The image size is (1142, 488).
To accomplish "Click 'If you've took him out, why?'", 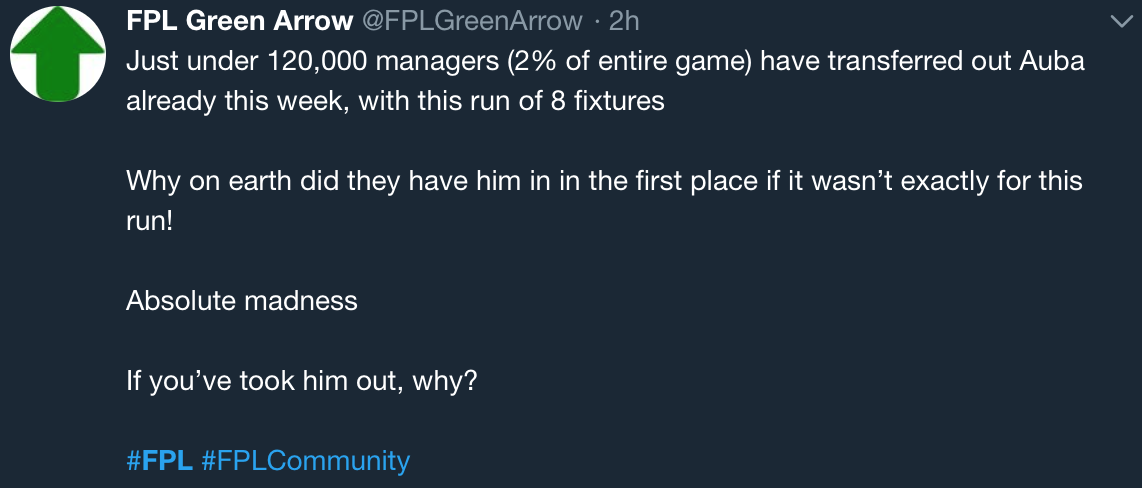I will 301,380.
